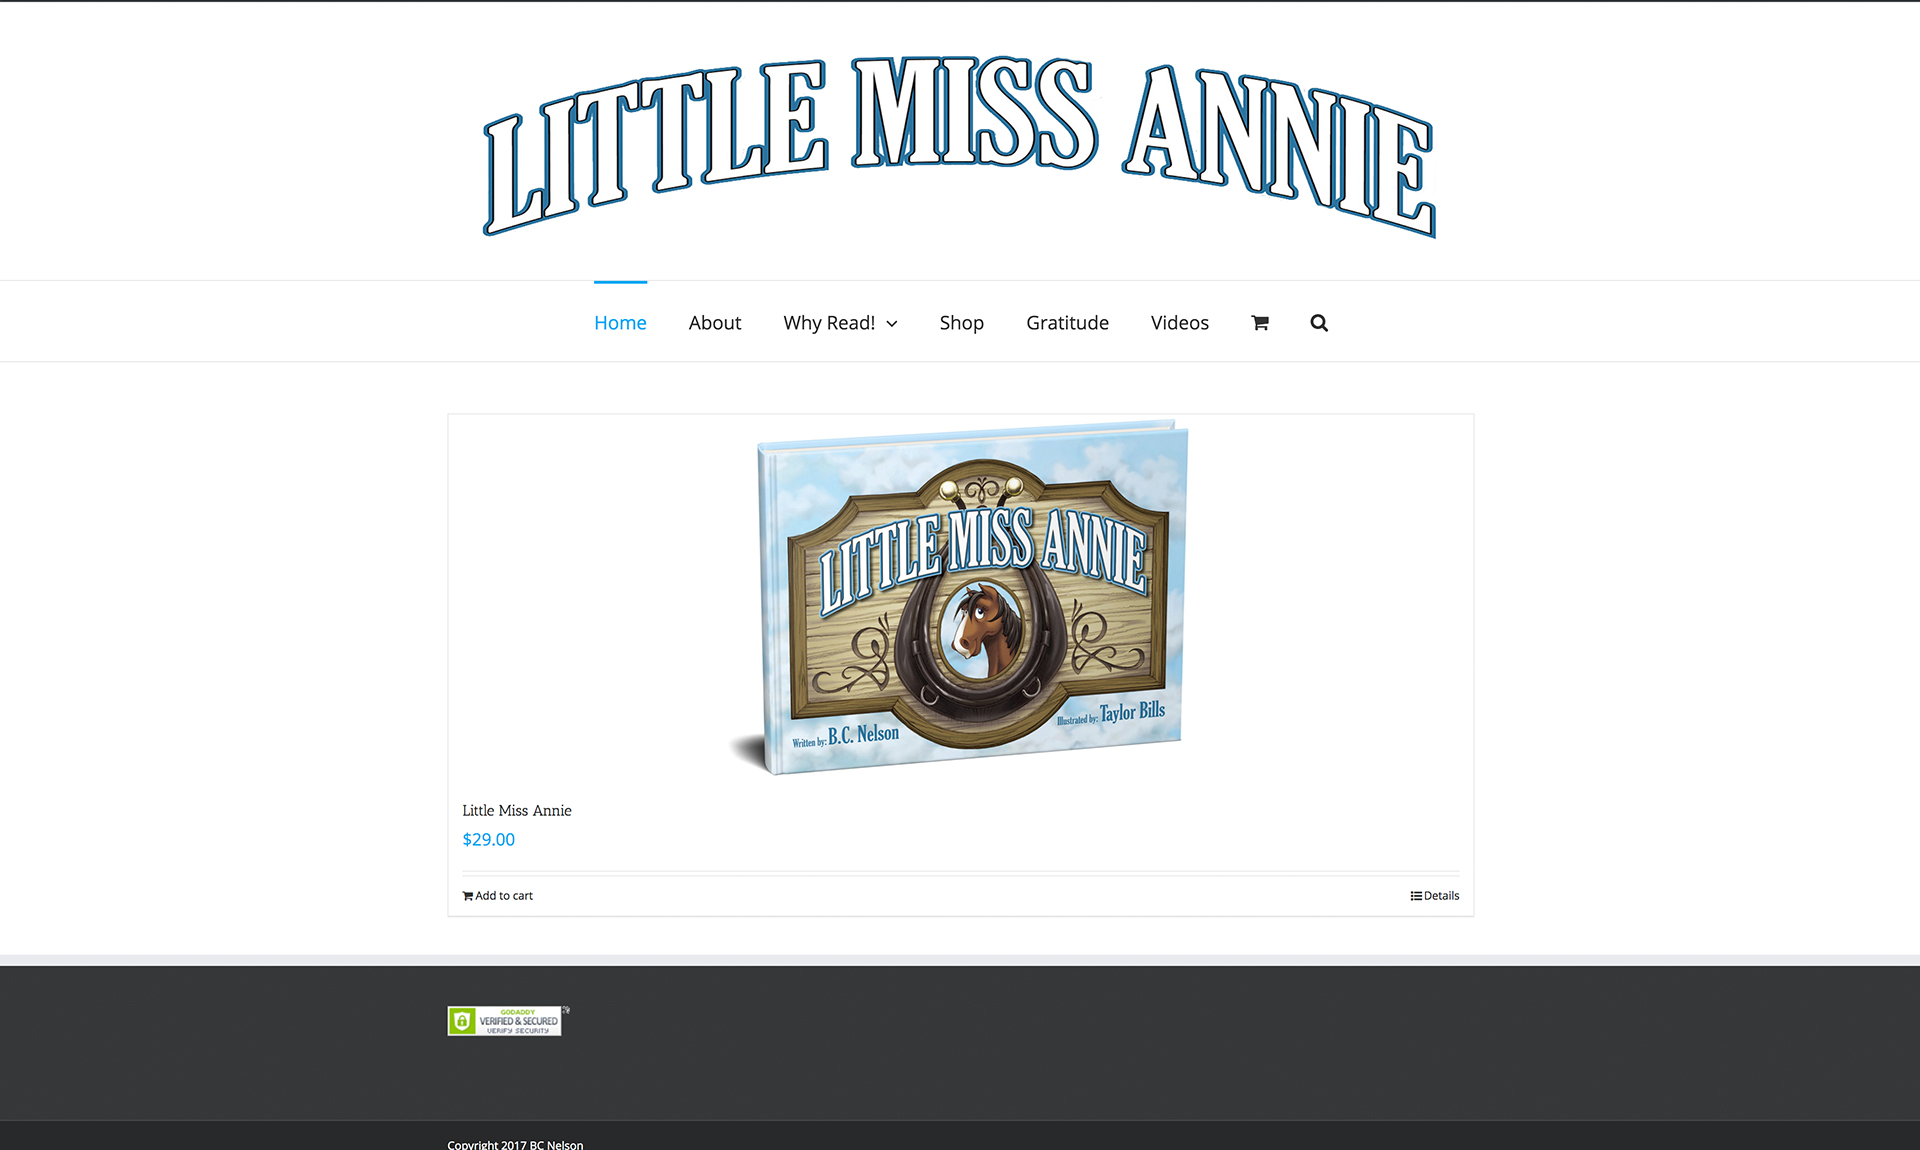
Task: Go to the Home menu item
Action: 620,323
